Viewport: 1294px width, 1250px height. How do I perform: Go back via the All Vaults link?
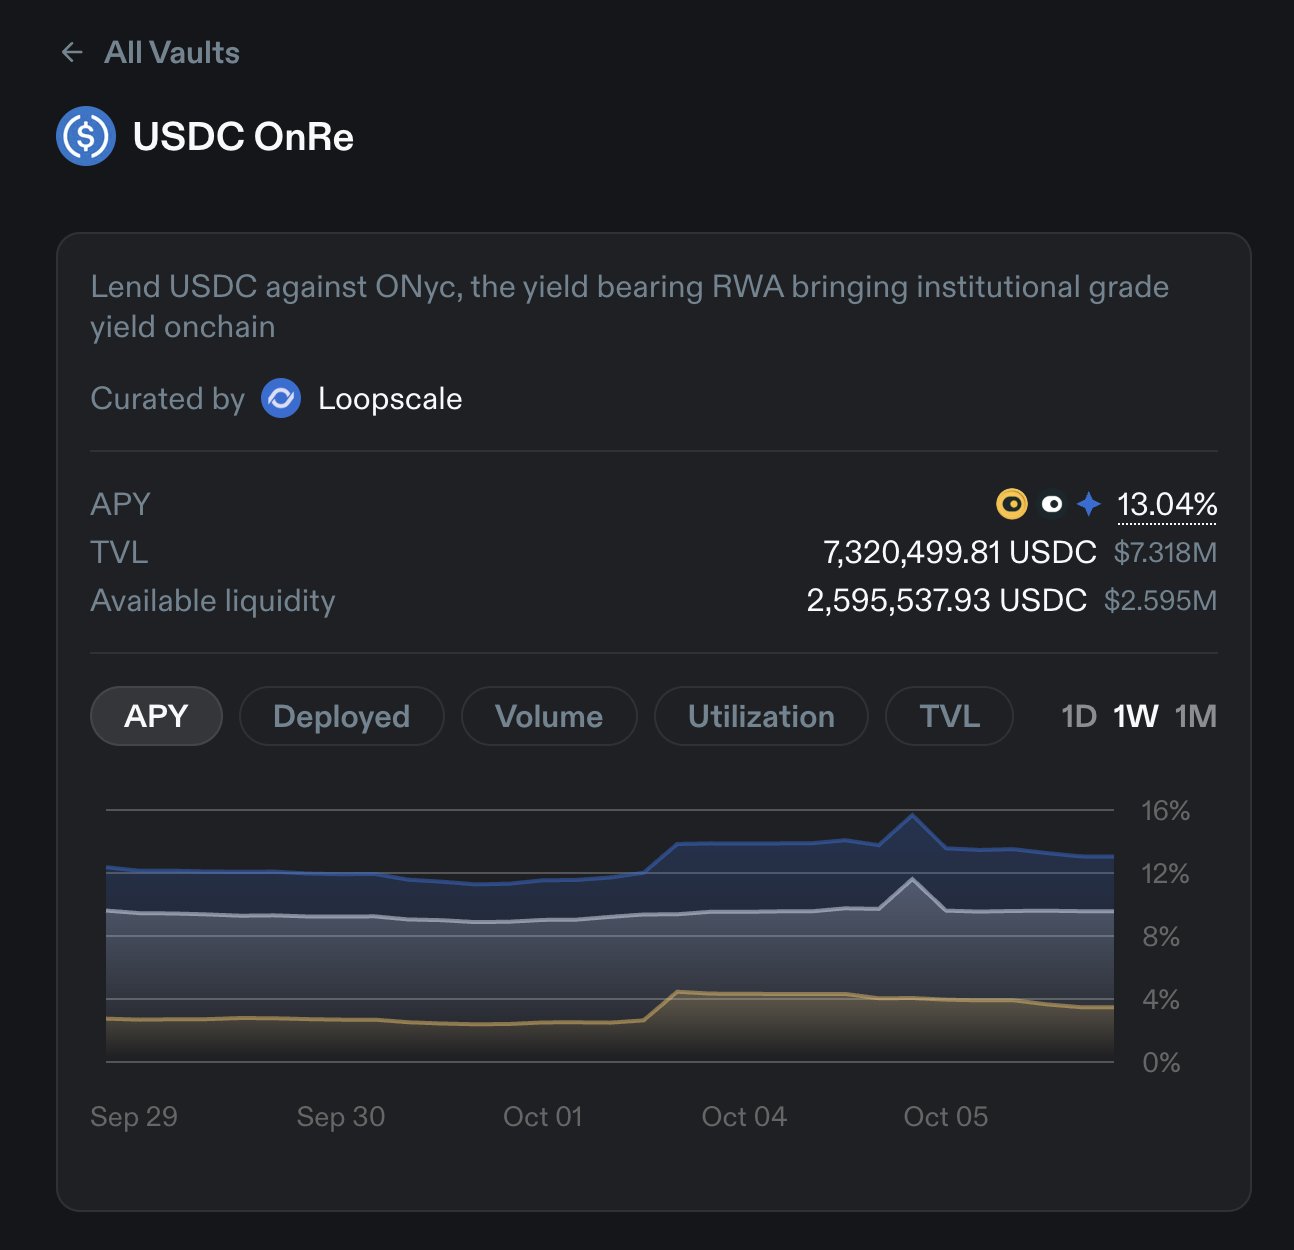(172, 52)
